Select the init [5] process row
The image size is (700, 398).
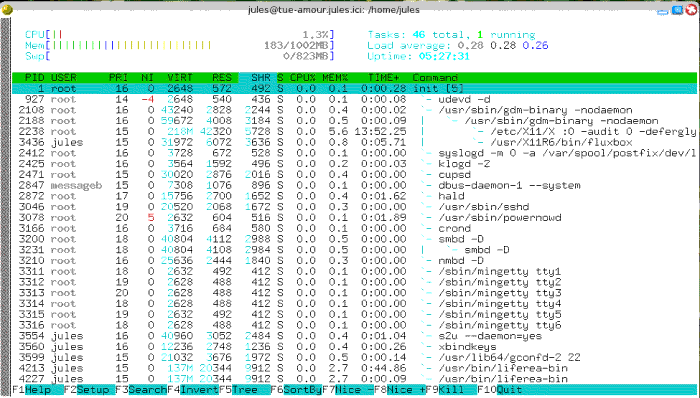(x=354, y=88)
